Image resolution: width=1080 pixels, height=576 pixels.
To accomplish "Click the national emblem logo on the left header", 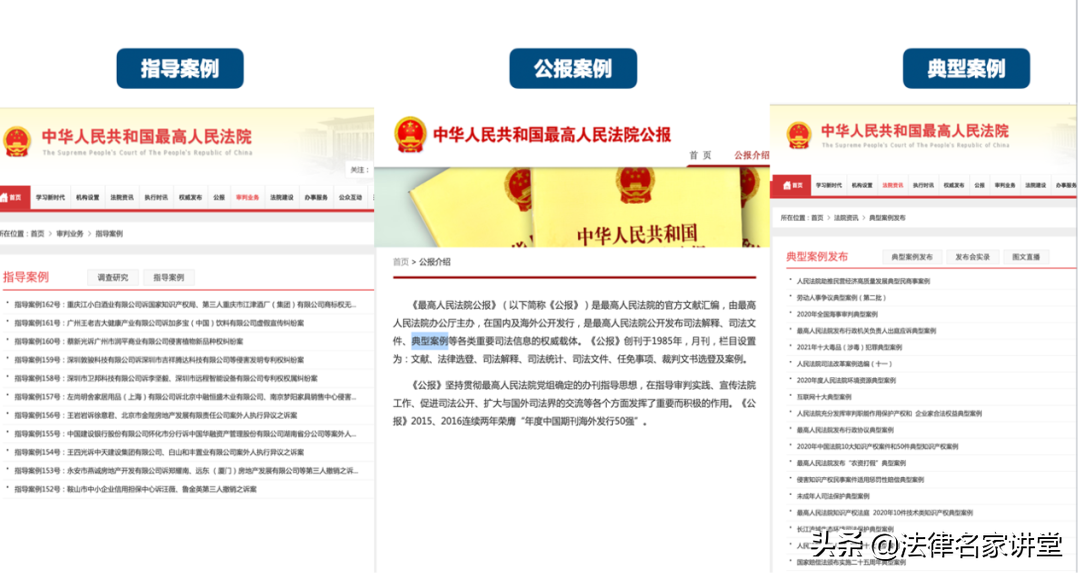I will click(20, 135).
